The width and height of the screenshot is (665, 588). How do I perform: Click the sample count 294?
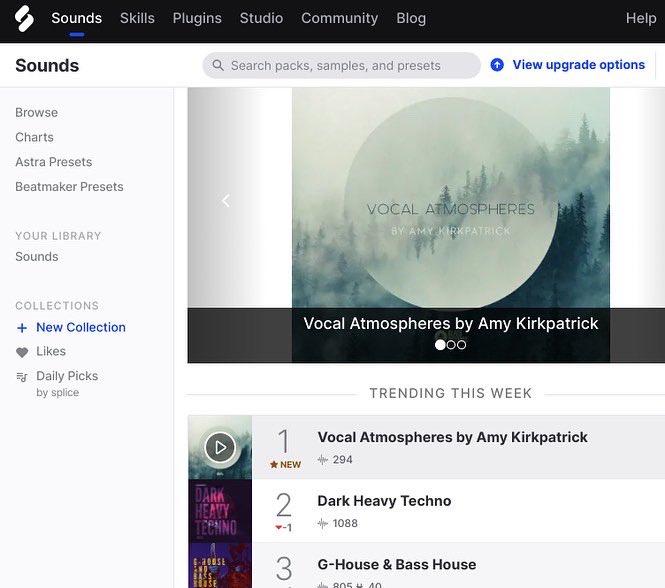click(x=343, y=459)
